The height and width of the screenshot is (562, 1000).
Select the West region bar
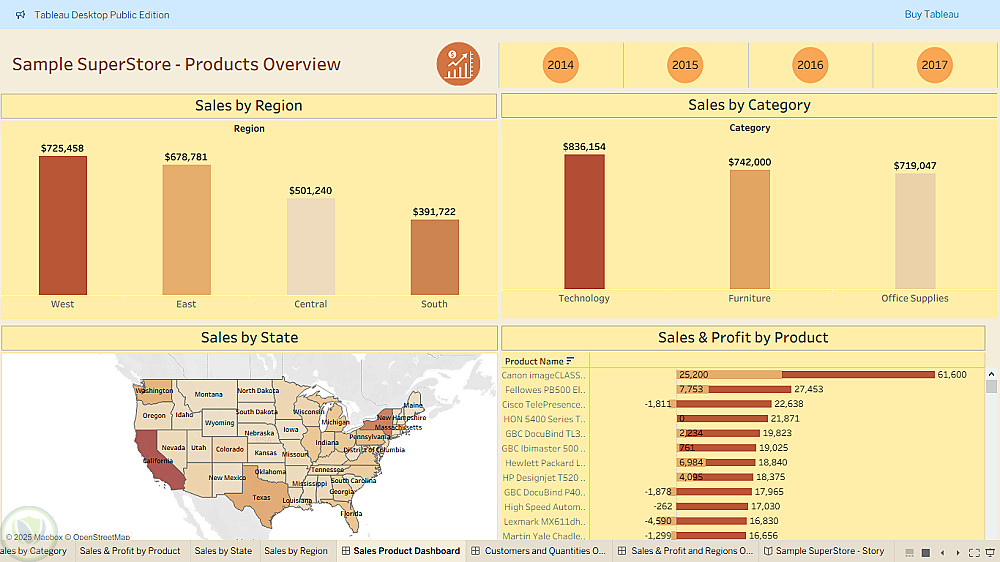[62, 225]
